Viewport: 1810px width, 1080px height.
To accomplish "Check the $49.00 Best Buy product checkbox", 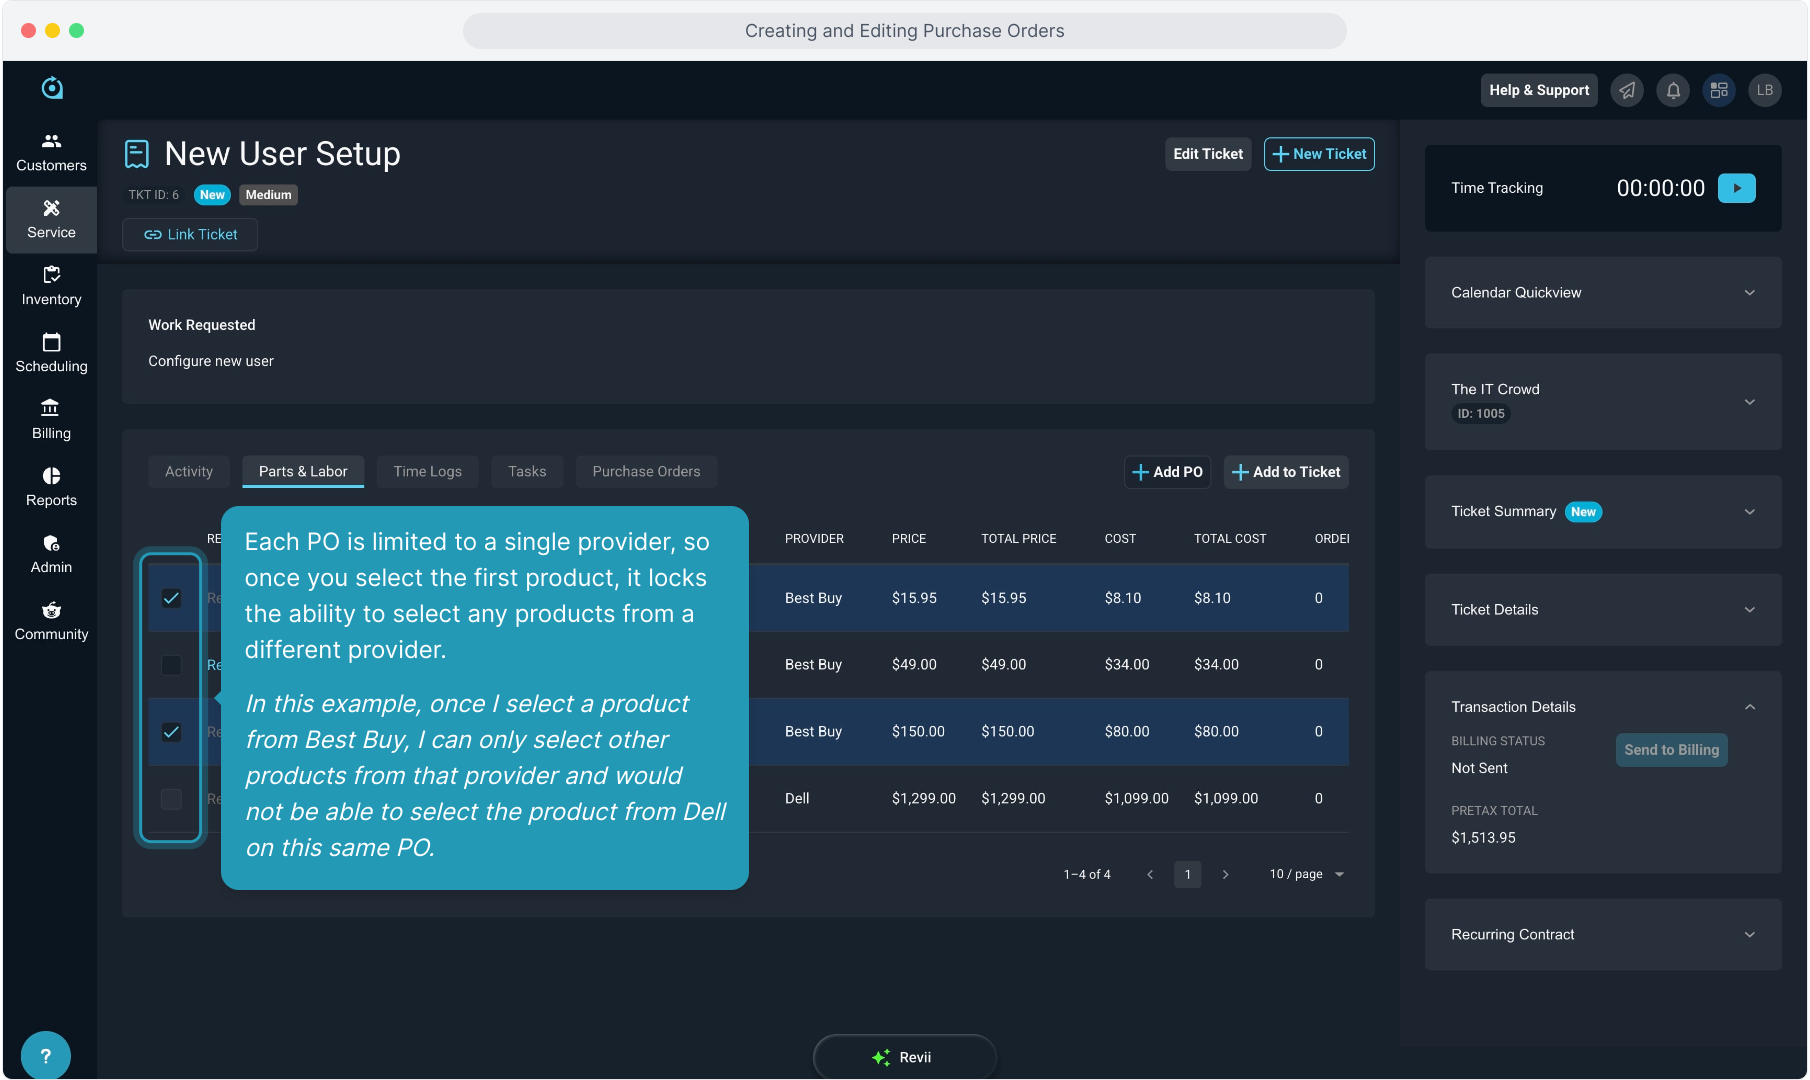I will tap(171, 665).
